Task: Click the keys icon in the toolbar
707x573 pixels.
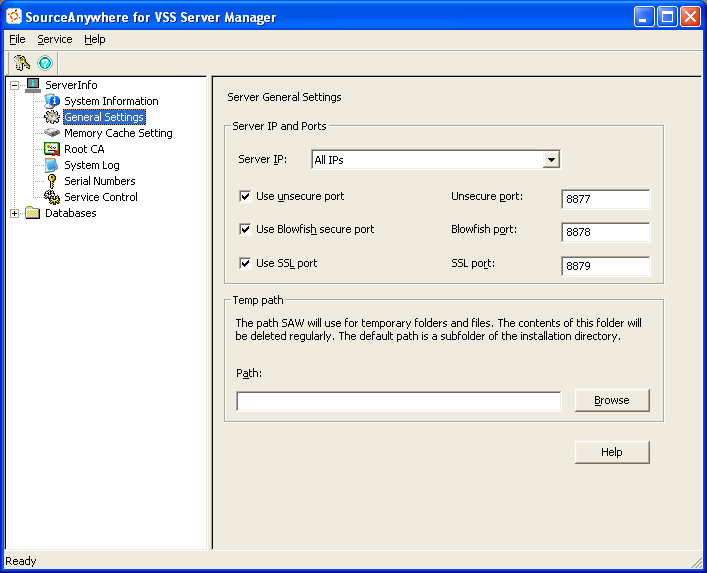Action: 22,62
